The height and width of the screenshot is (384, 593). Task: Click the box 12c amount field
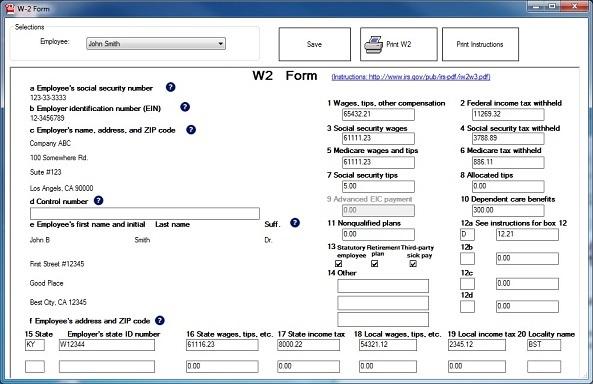(527, 284)
